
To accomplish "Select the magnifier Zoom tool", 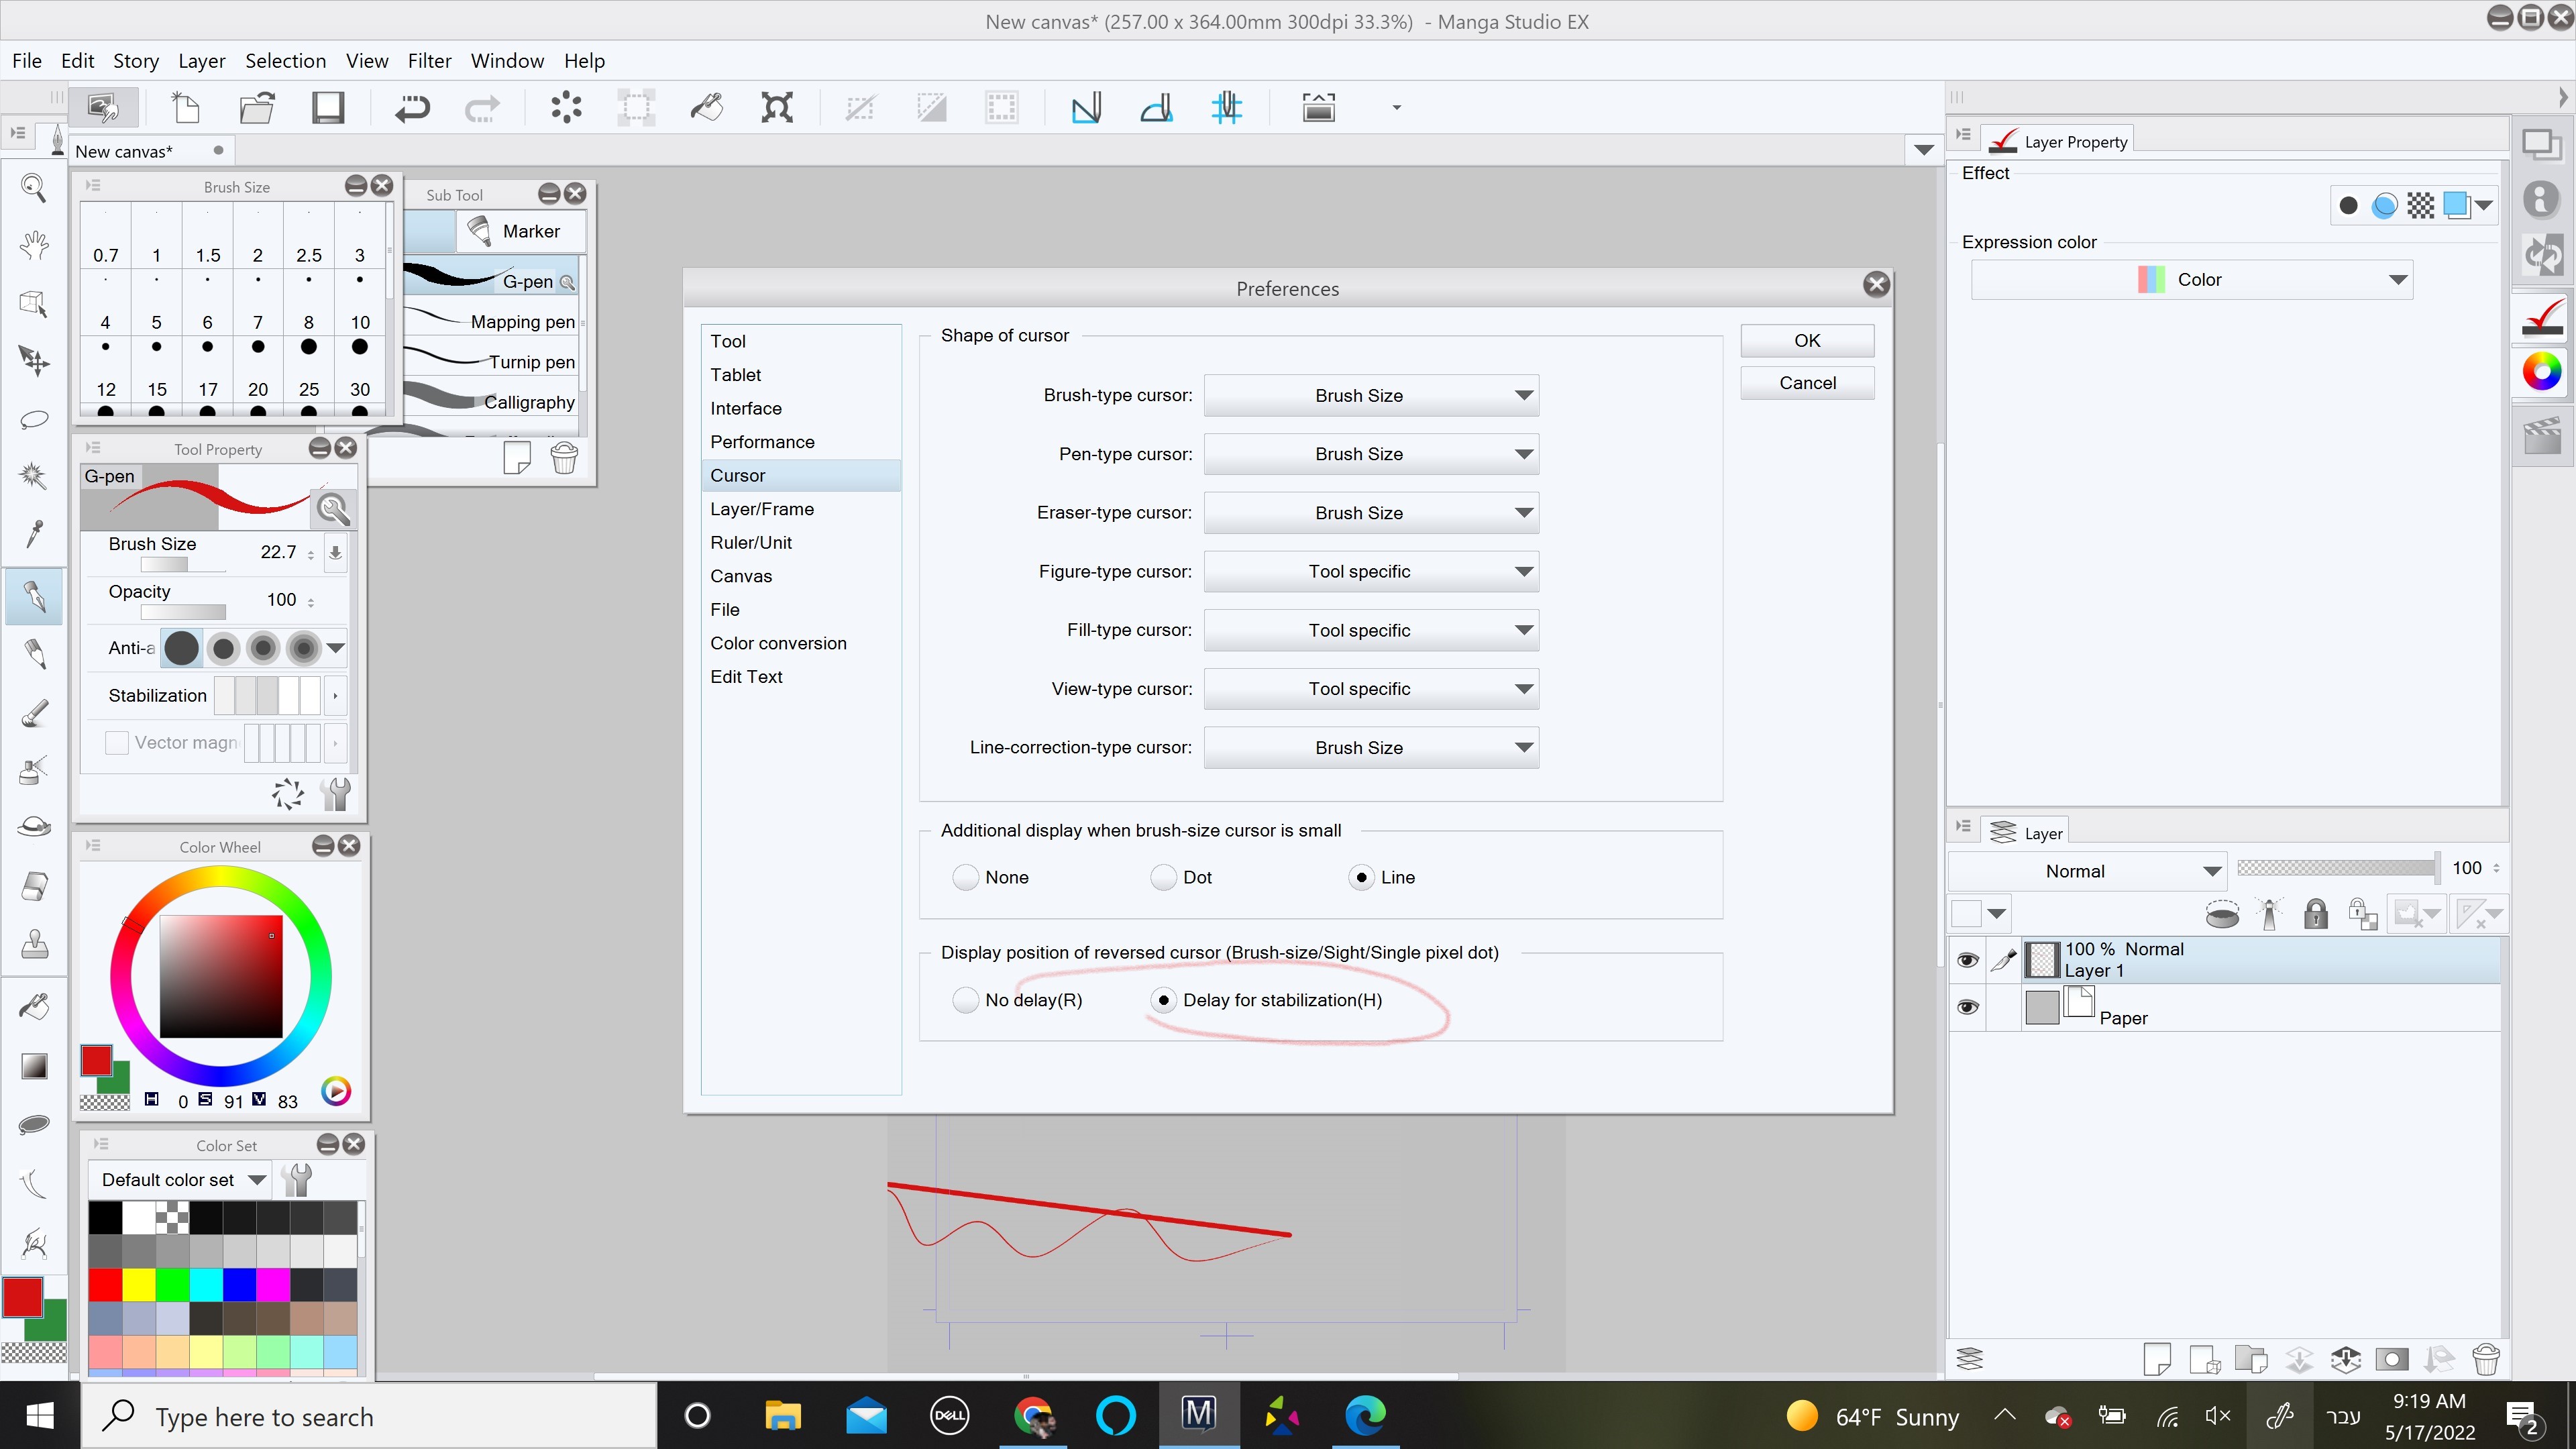I will coord(34,188).
